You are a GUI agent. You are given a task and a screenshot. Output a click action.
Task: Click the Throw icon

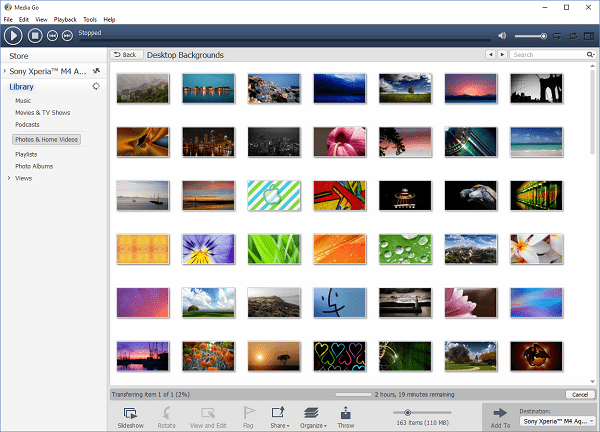click(346, 414)
